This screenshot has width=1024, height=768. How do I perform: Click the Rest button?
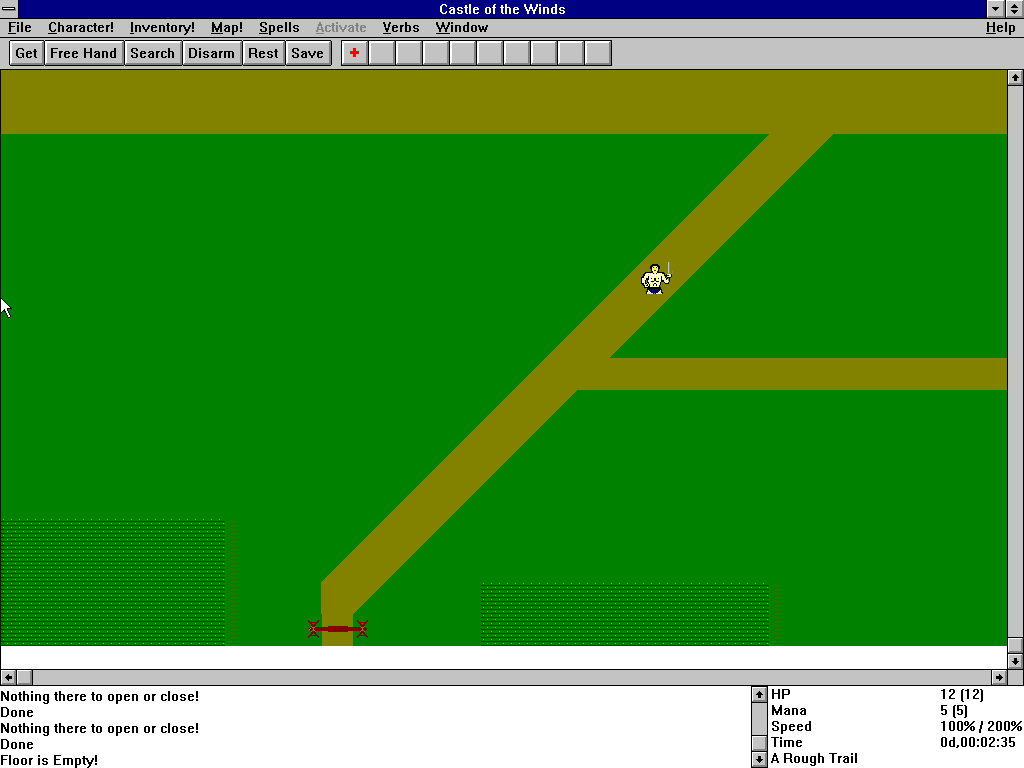tap(263, 53)
